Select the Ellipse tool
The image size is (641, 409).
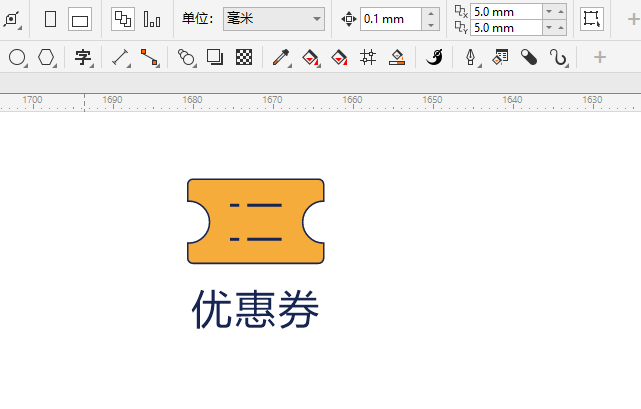17,57
